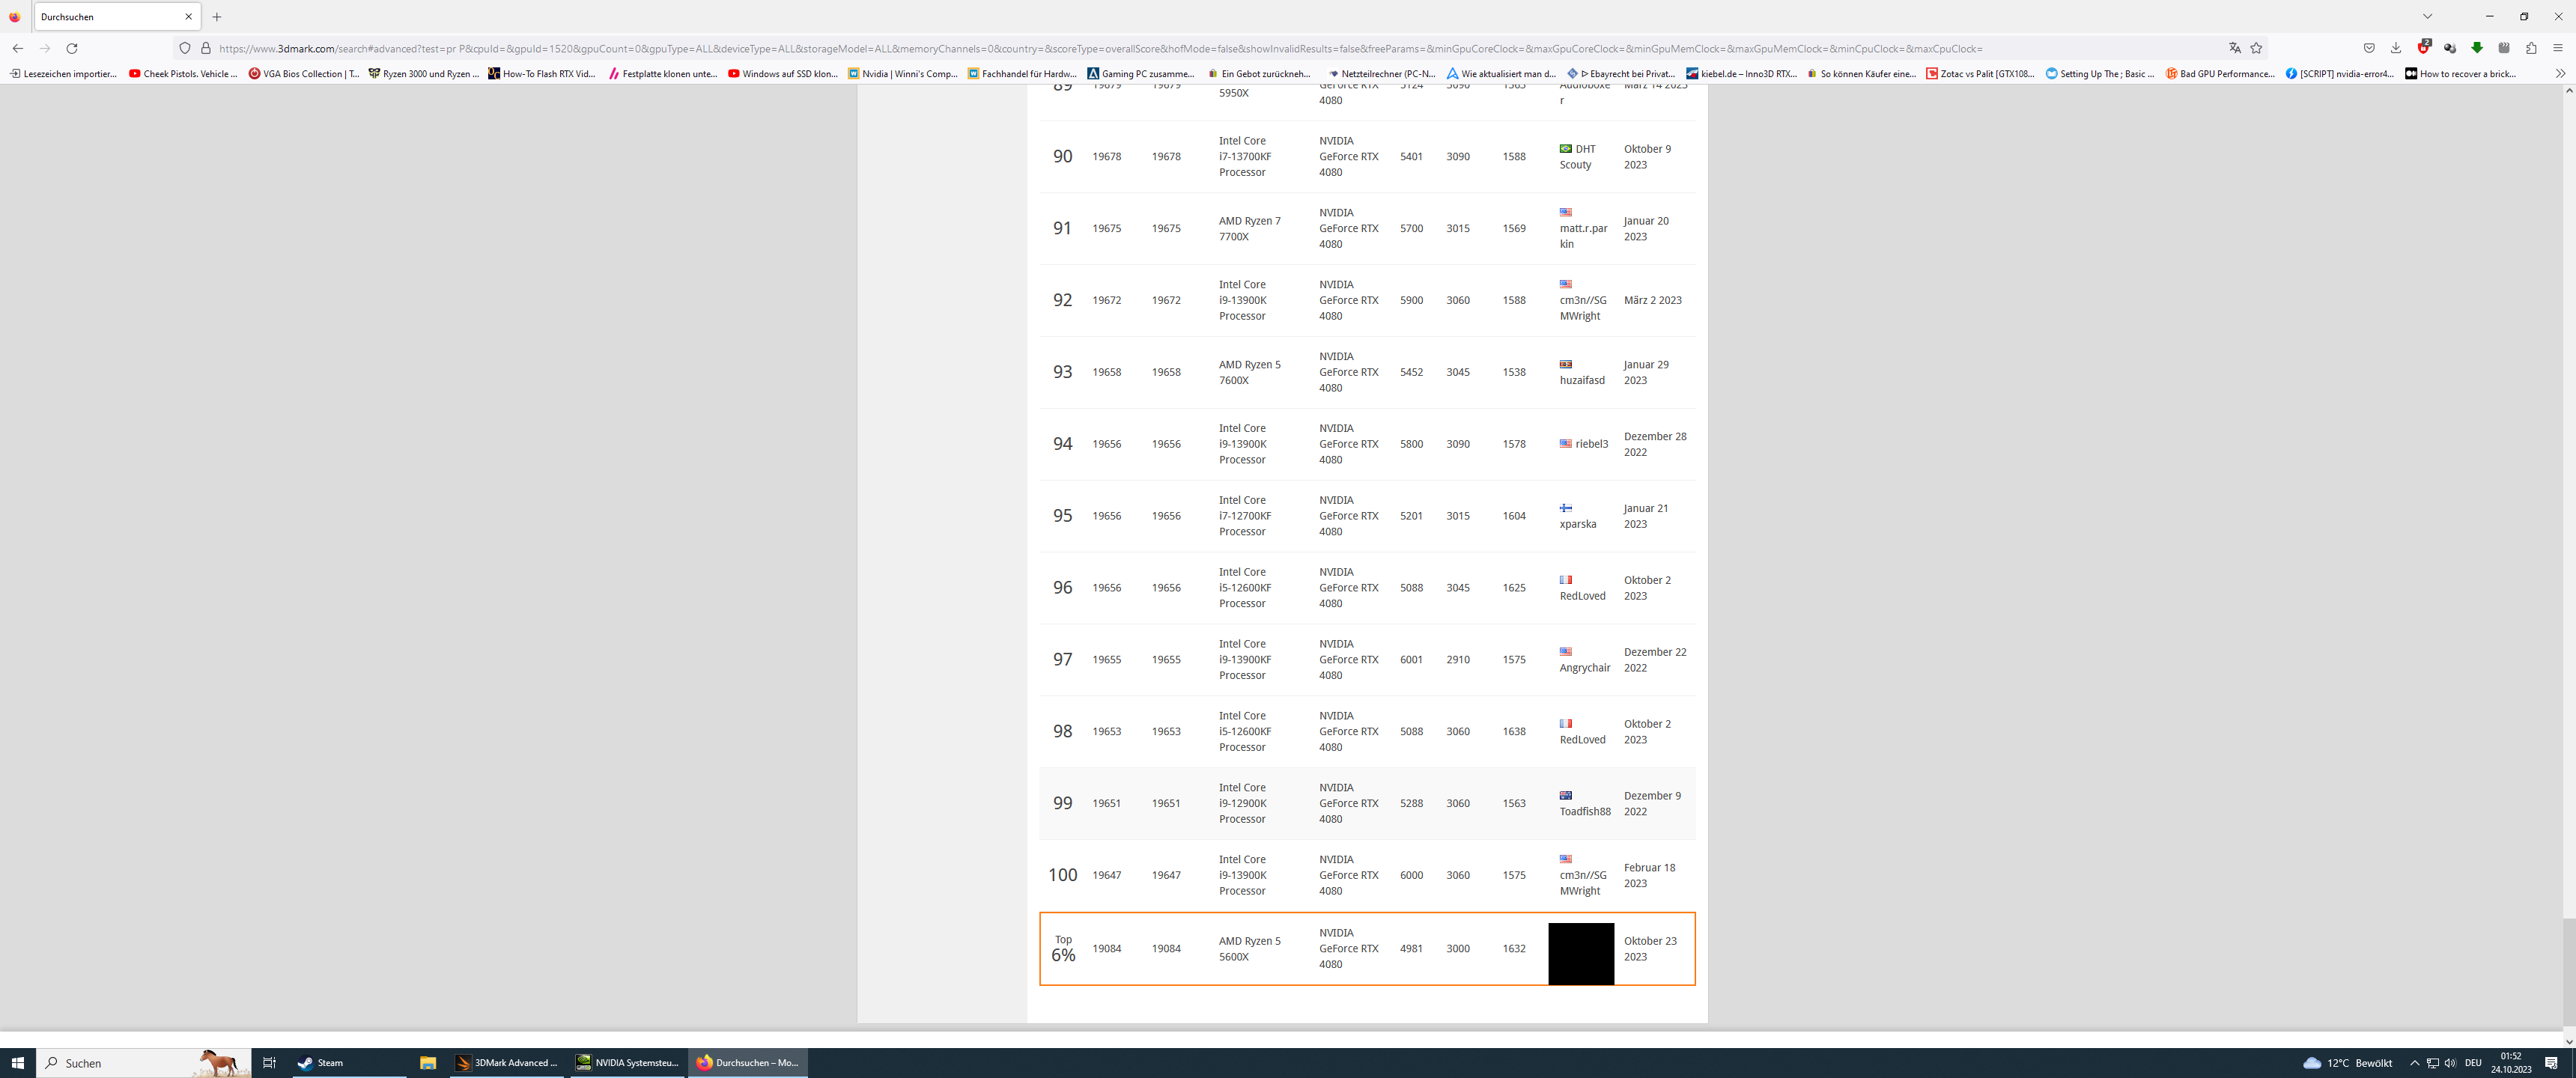This screenshot has height=1078, width=2576.
Task: Open the extensions puzzle piece menu
Action: click(2531, 48)
